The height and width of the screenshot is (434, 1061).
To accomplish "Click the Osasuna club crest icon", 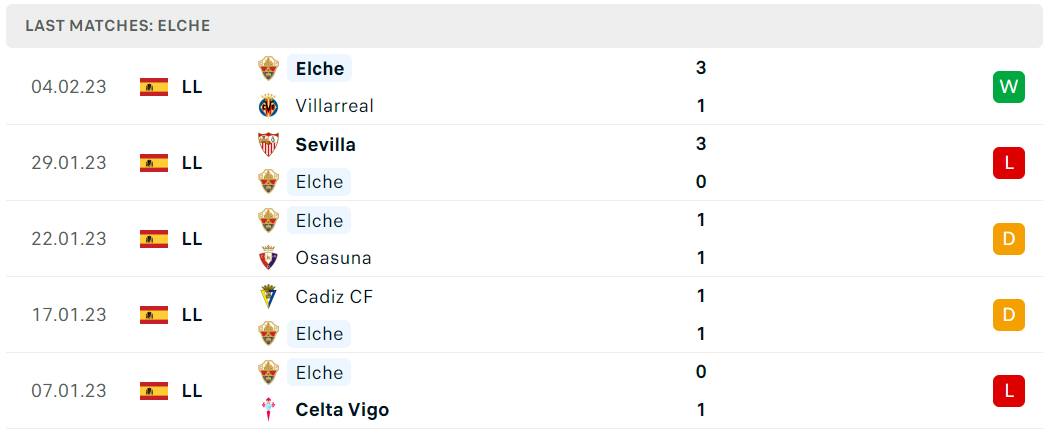I will 269,258.
